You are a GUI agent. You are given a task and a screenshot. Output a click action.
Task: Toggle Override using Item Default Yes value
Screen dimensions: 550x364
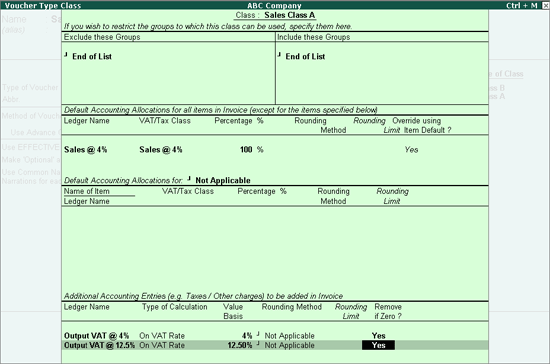411,150
